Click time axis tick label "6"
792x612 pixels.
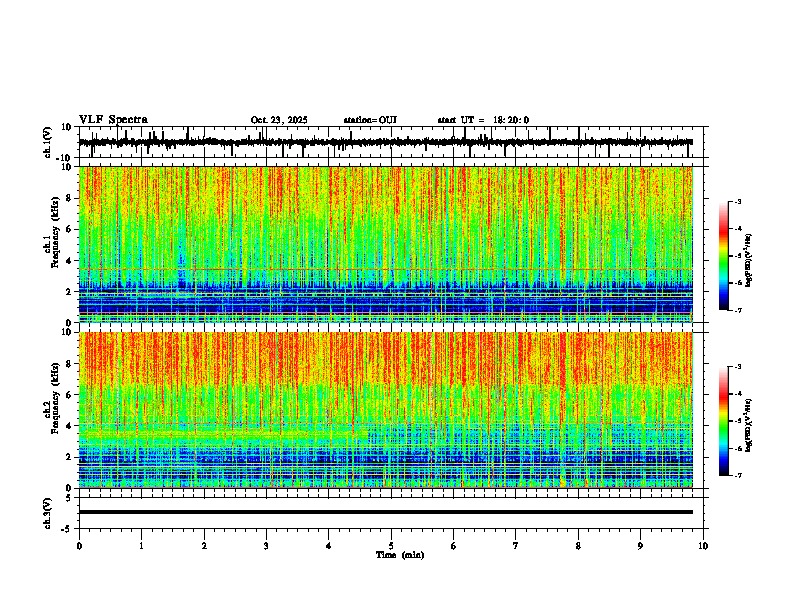point(454,546)
